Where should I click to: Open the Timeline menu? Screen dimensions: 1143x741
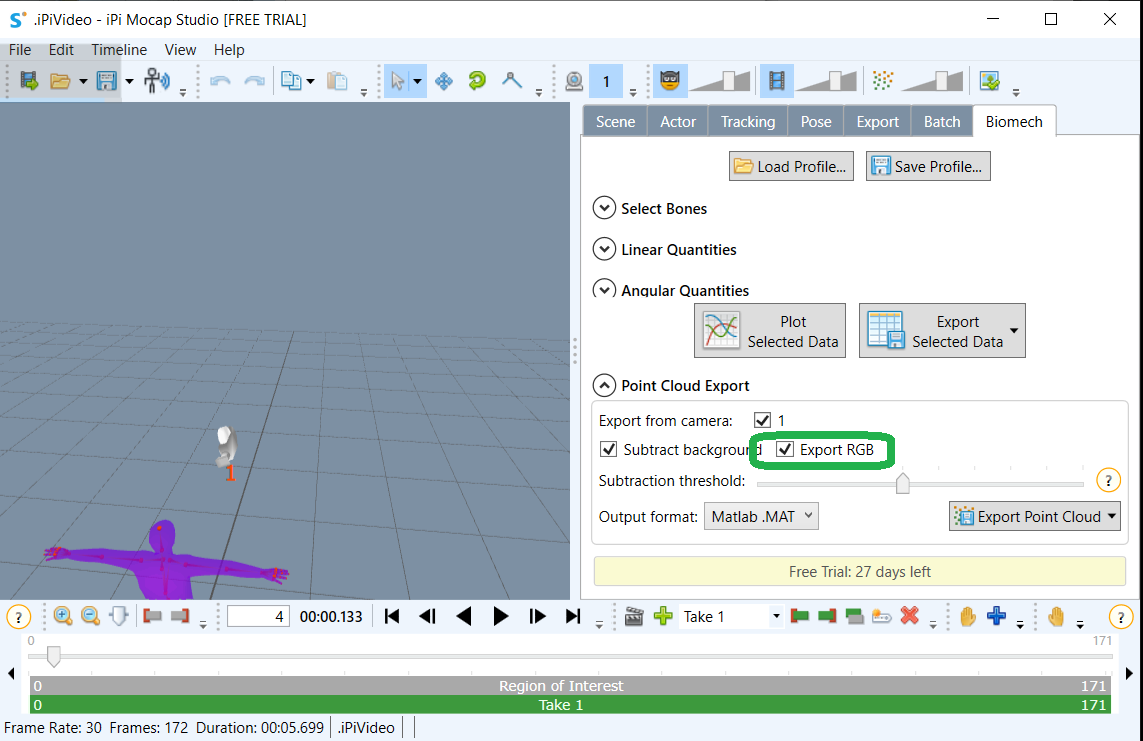119,50
